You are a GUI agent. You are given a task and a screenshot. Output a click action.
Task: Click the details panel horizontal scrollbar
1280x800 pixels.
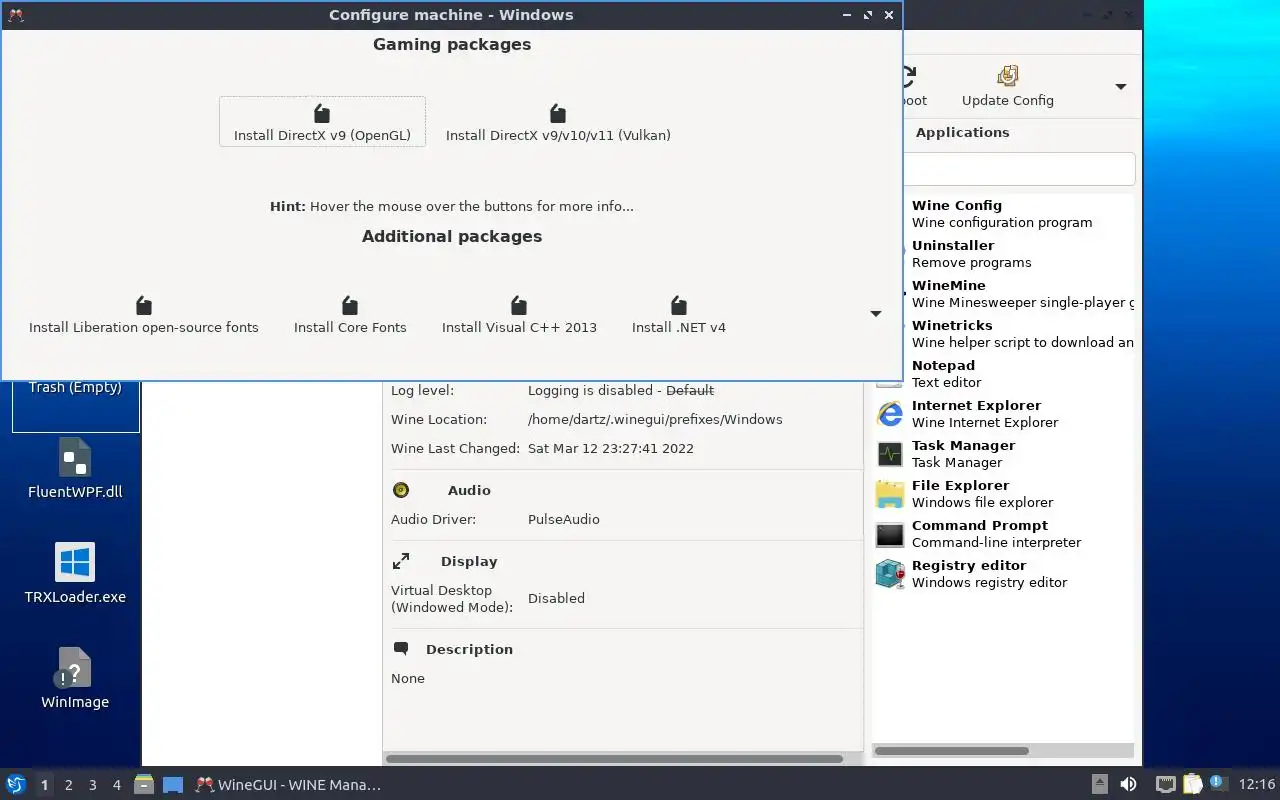614,759
